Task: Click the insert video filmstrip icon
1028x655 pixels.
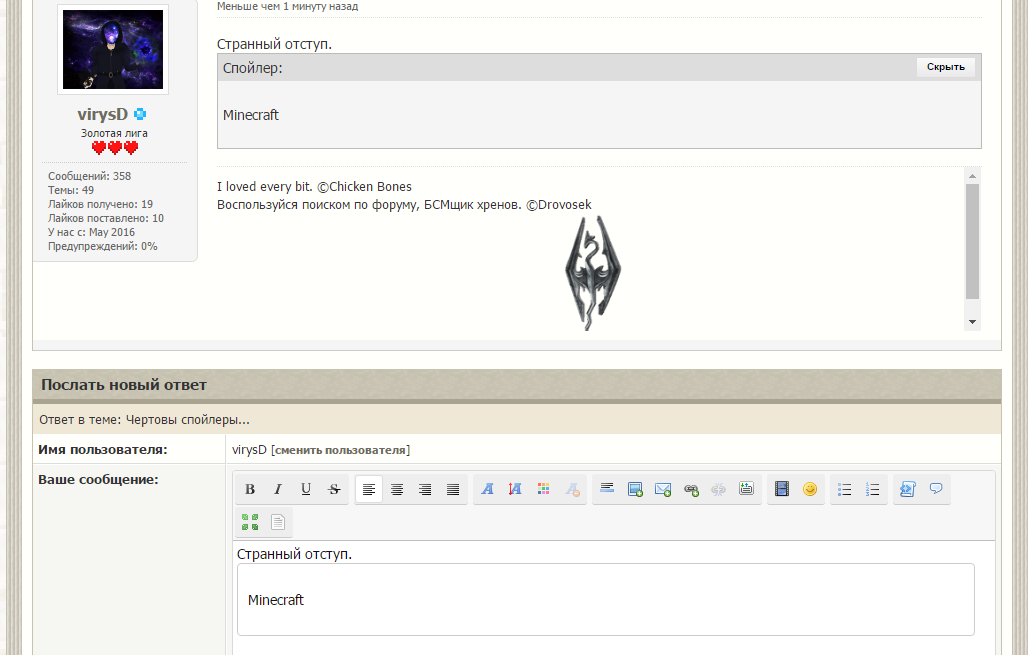Action: 781,489
